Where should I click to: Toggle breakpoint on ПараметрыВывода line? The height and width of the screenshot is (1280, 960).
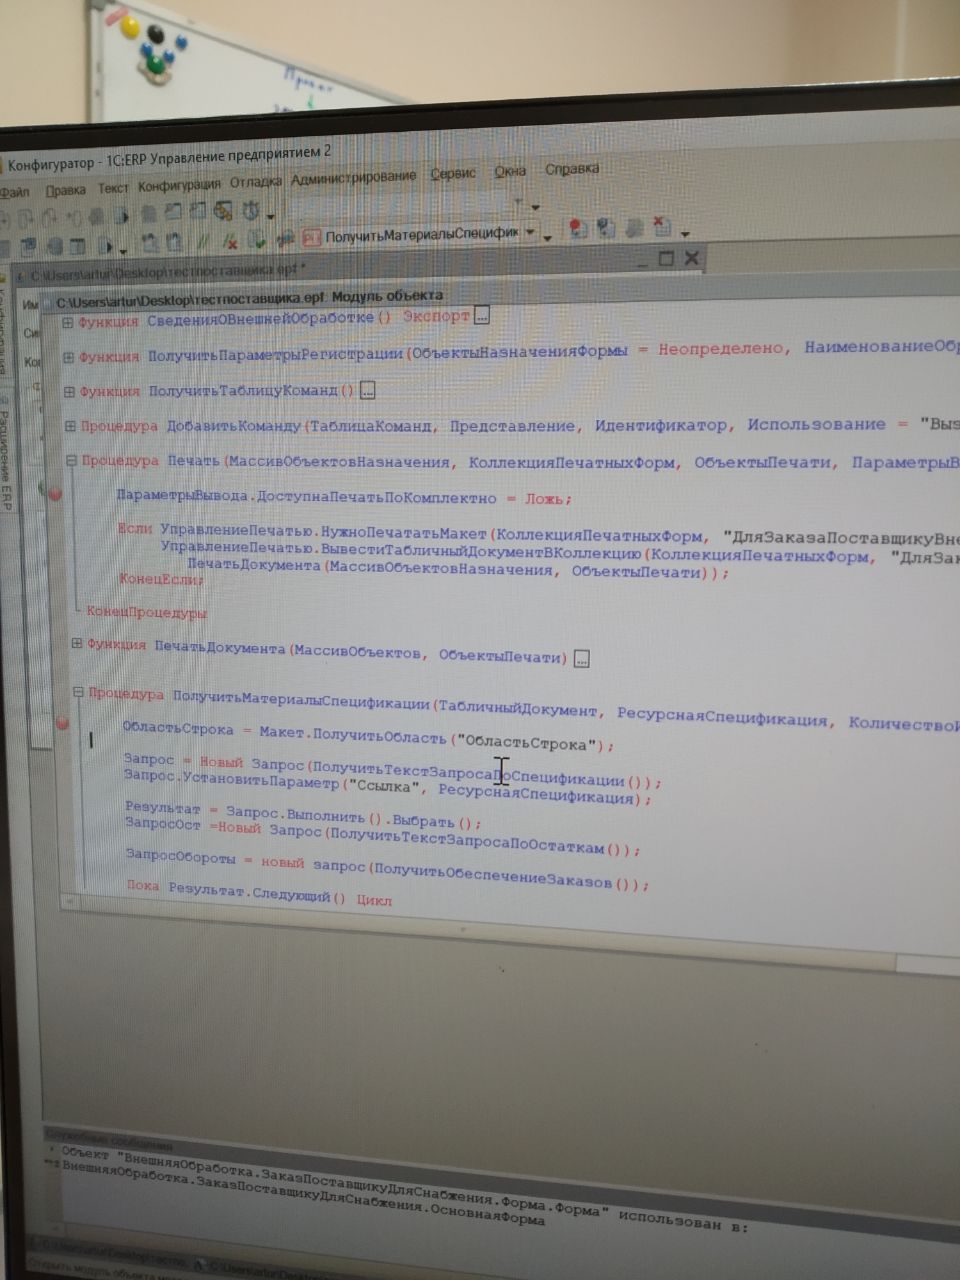[x=55, y=493]
